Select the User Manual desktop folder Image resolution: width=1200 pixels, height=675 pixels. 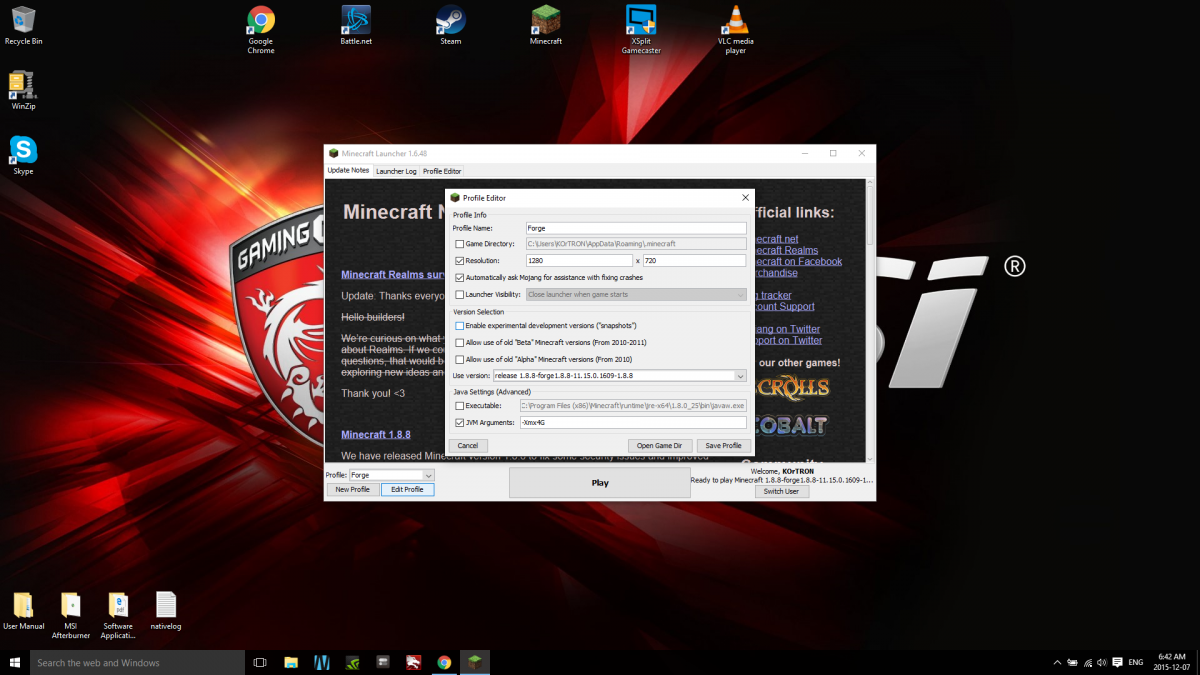(23, 611)
